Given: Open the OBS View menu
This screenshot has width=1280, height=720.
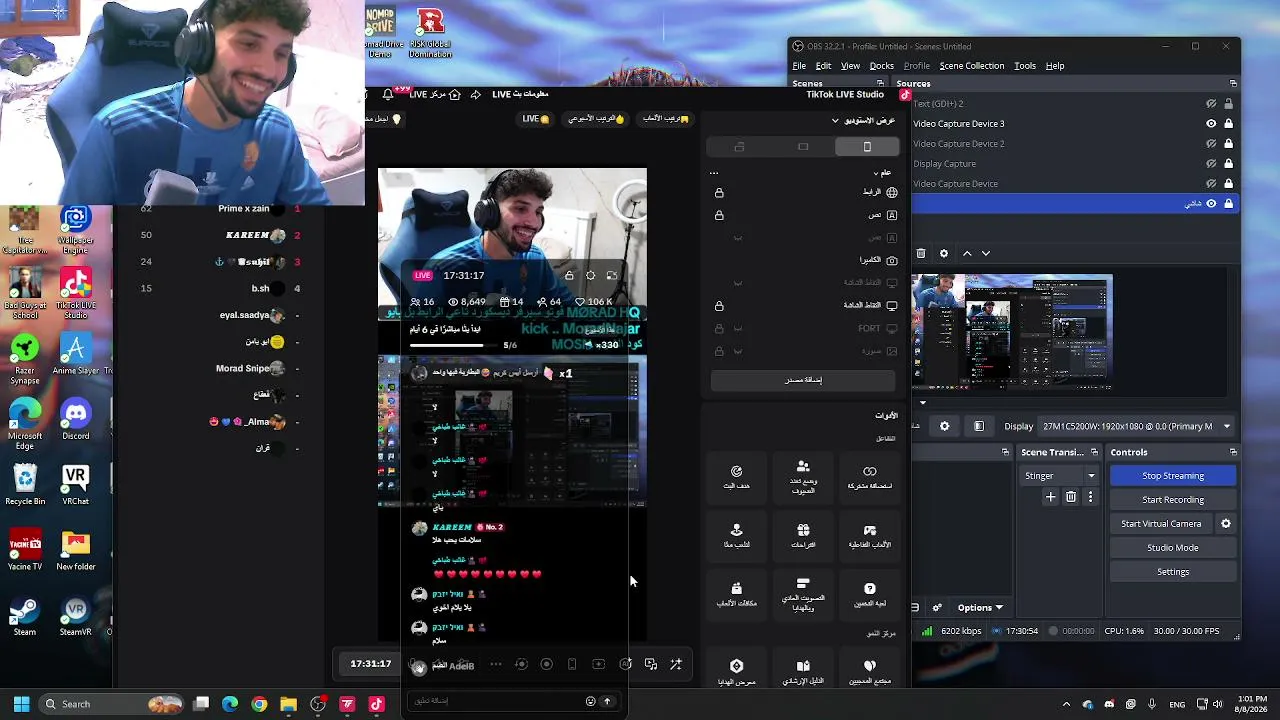Looking at the screenshot, I should 850,66.
